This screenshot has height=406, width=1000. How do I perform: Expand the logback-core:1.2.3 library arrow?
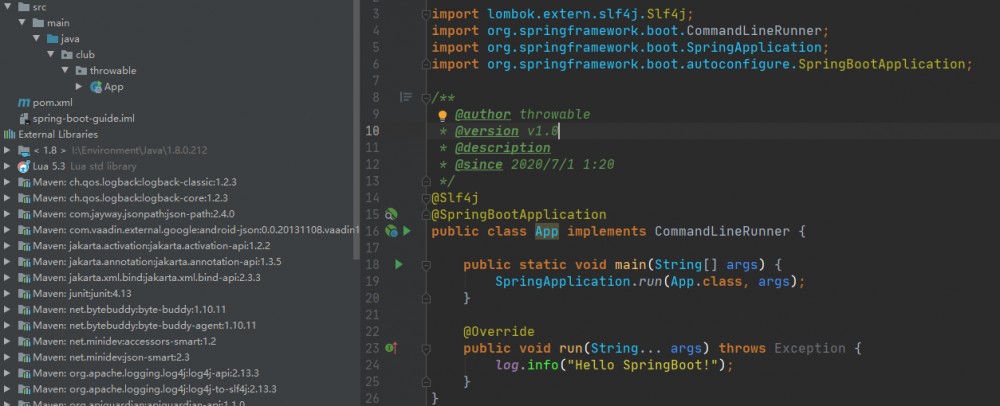coord(7,198)
